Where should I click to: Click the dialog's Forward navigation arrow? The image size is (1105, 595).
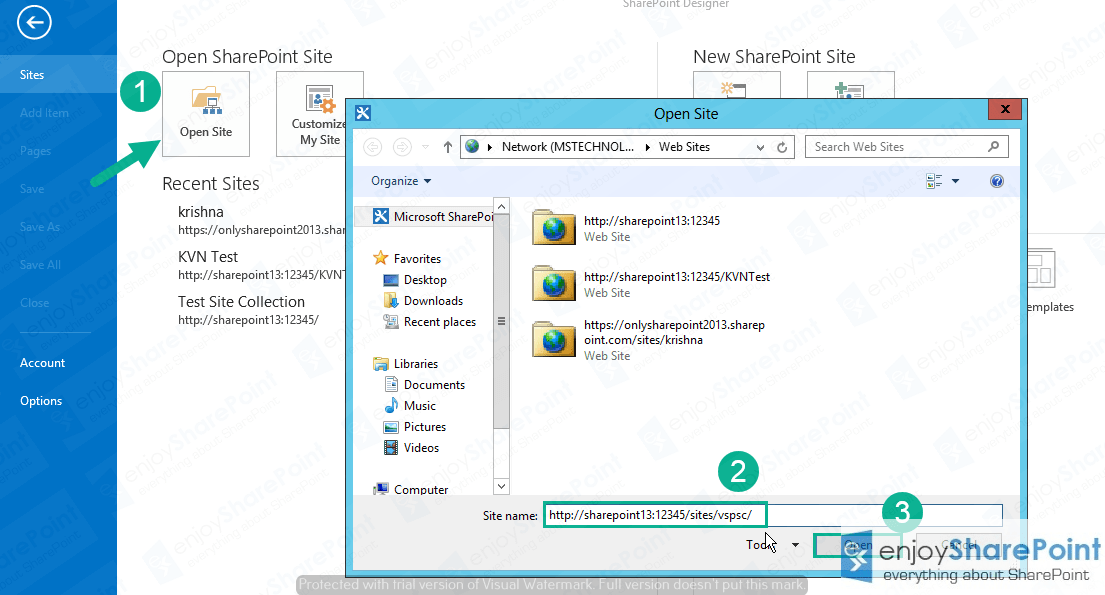402,147
